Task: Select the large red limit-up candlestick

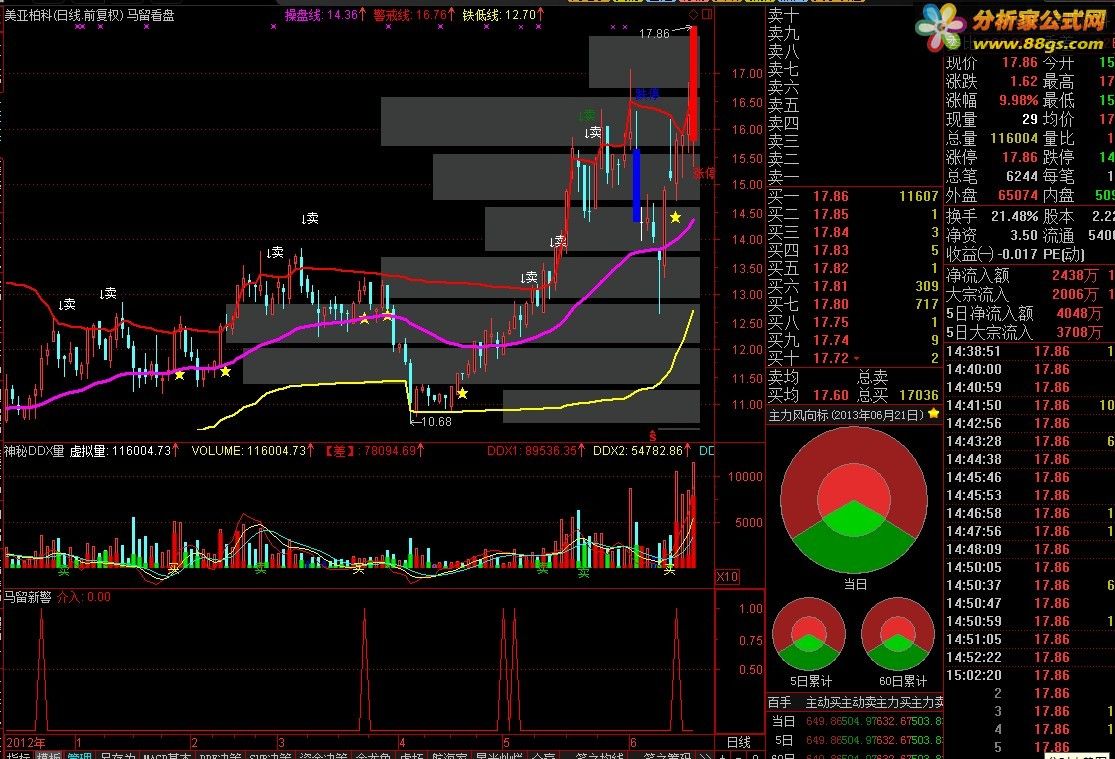Action: [693, 85]
